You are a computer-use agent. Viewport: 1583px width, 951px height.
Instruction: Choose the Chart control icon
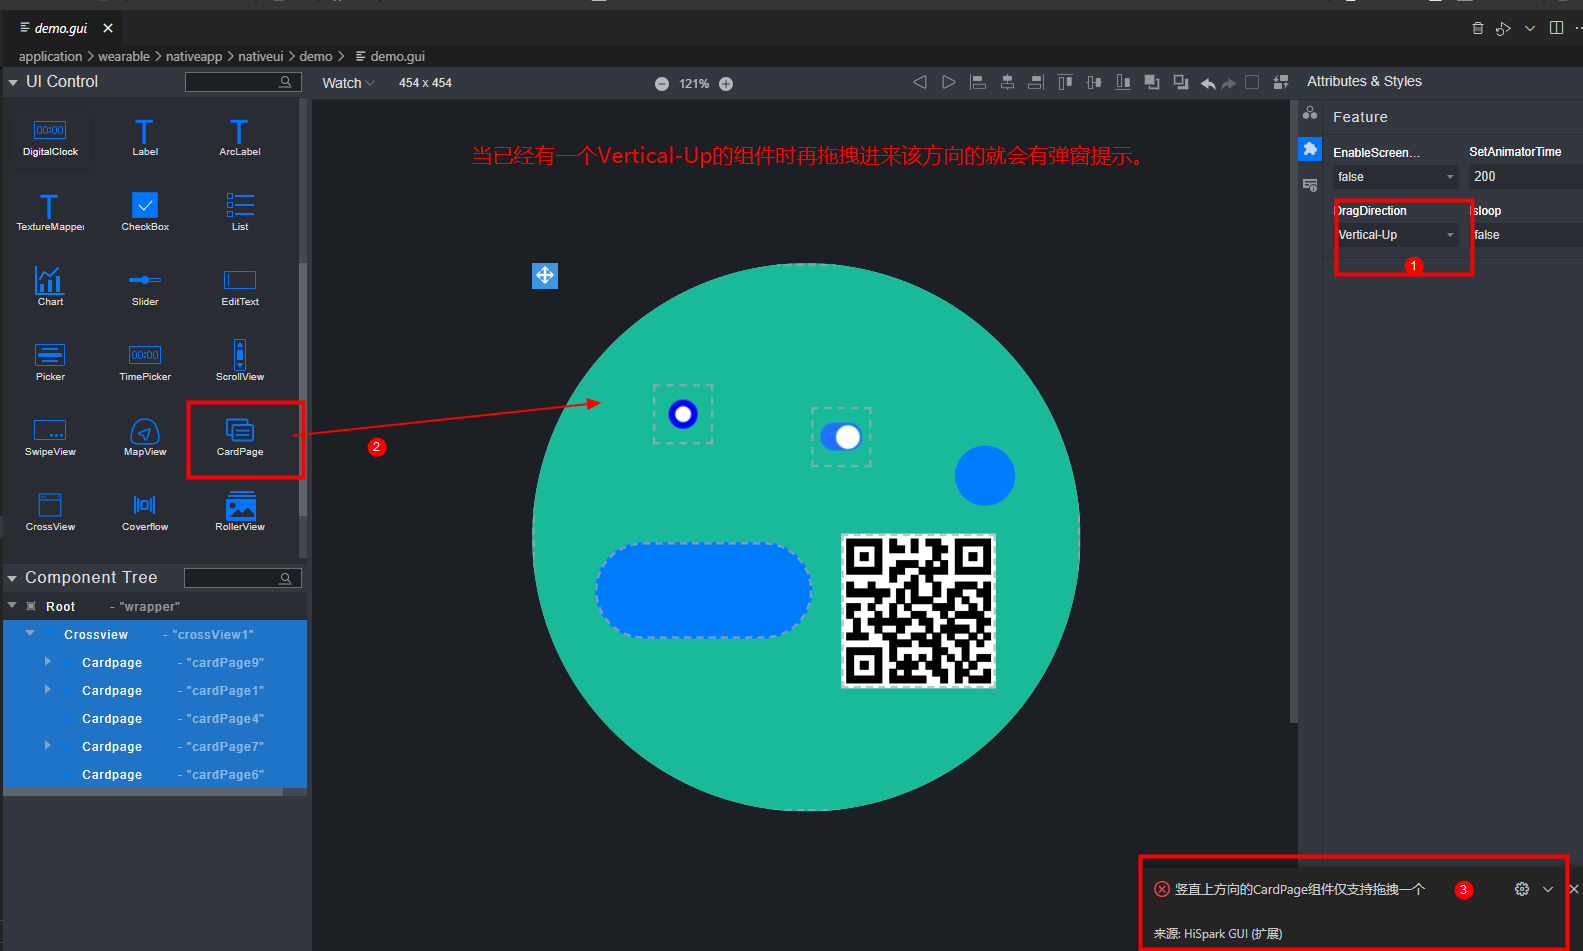50,281
